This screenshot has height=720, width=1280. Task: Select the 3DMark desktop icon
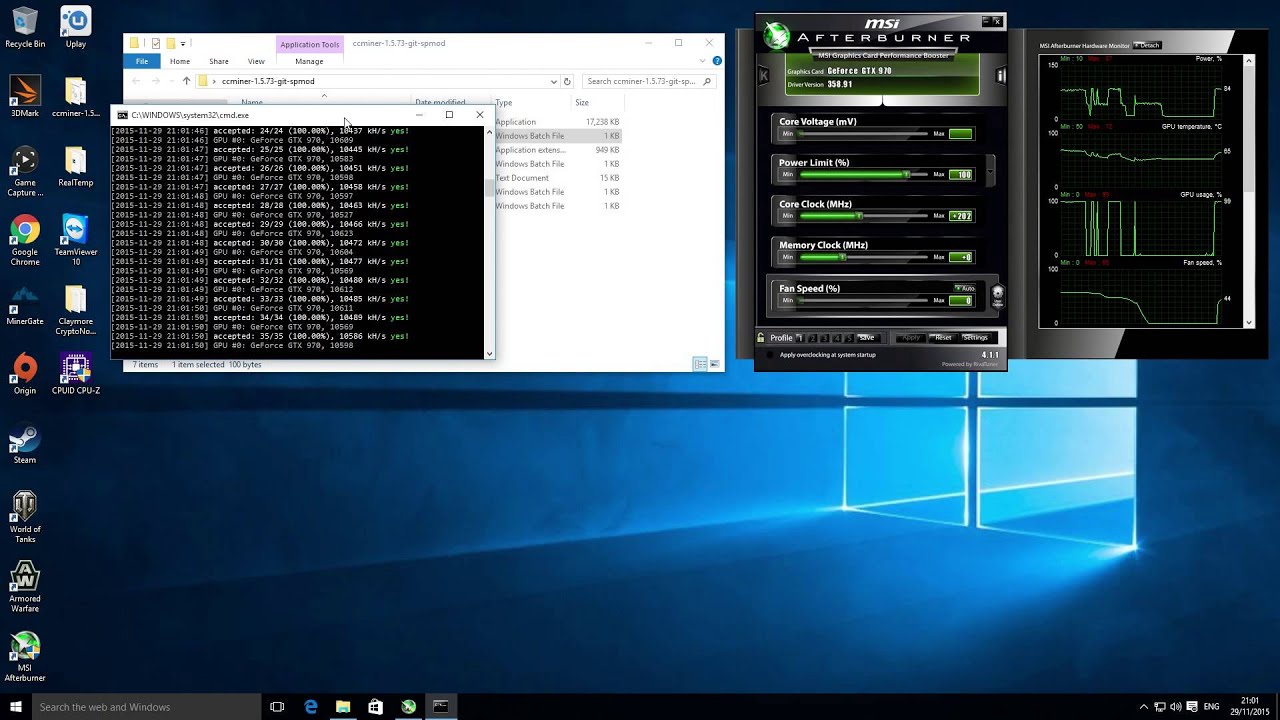[x=25, y=97]
